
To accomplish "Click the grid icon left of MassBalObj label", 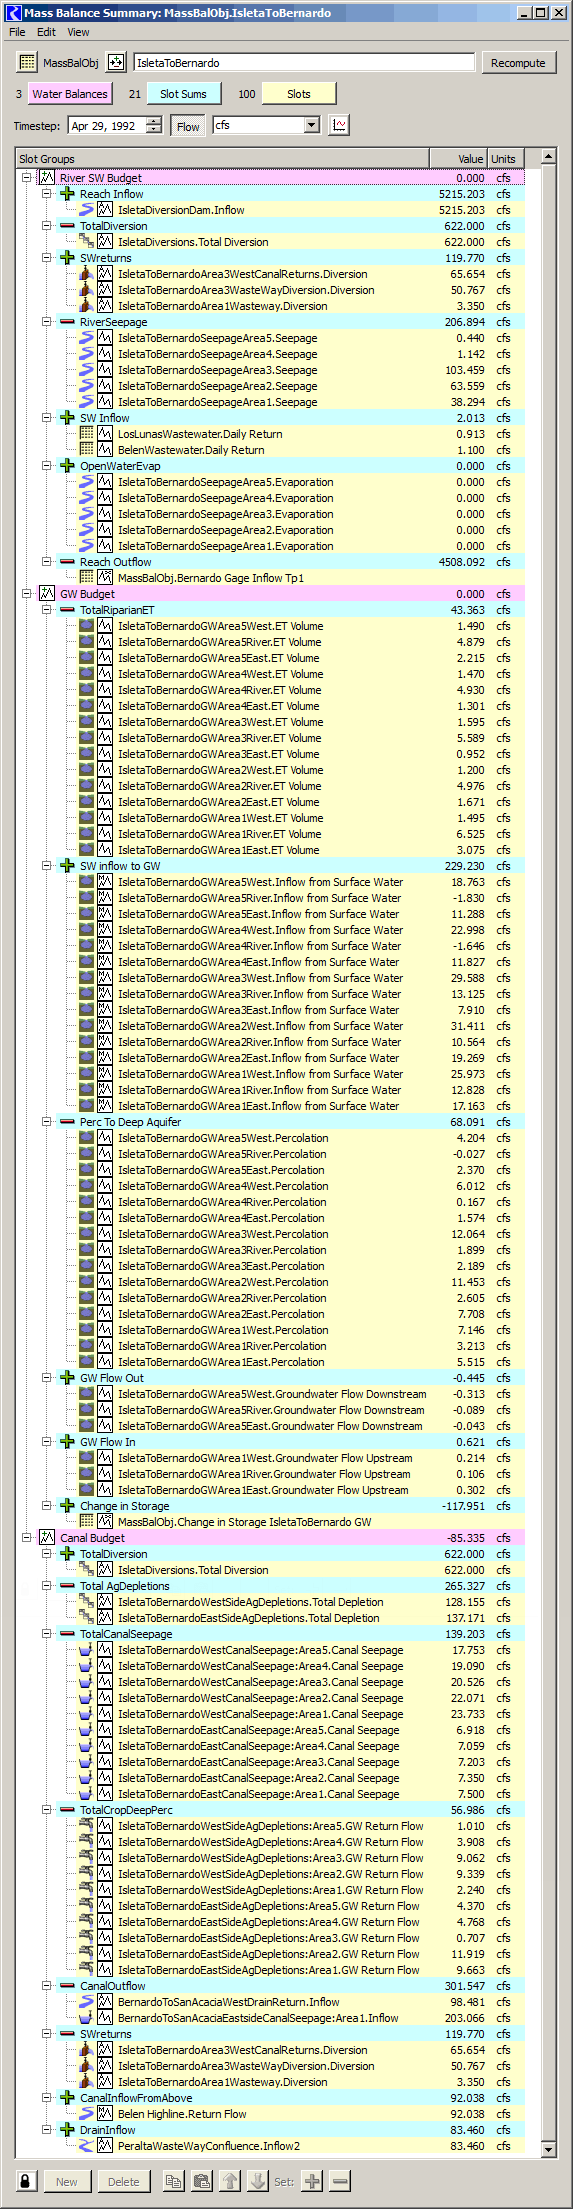I will 27,62.
